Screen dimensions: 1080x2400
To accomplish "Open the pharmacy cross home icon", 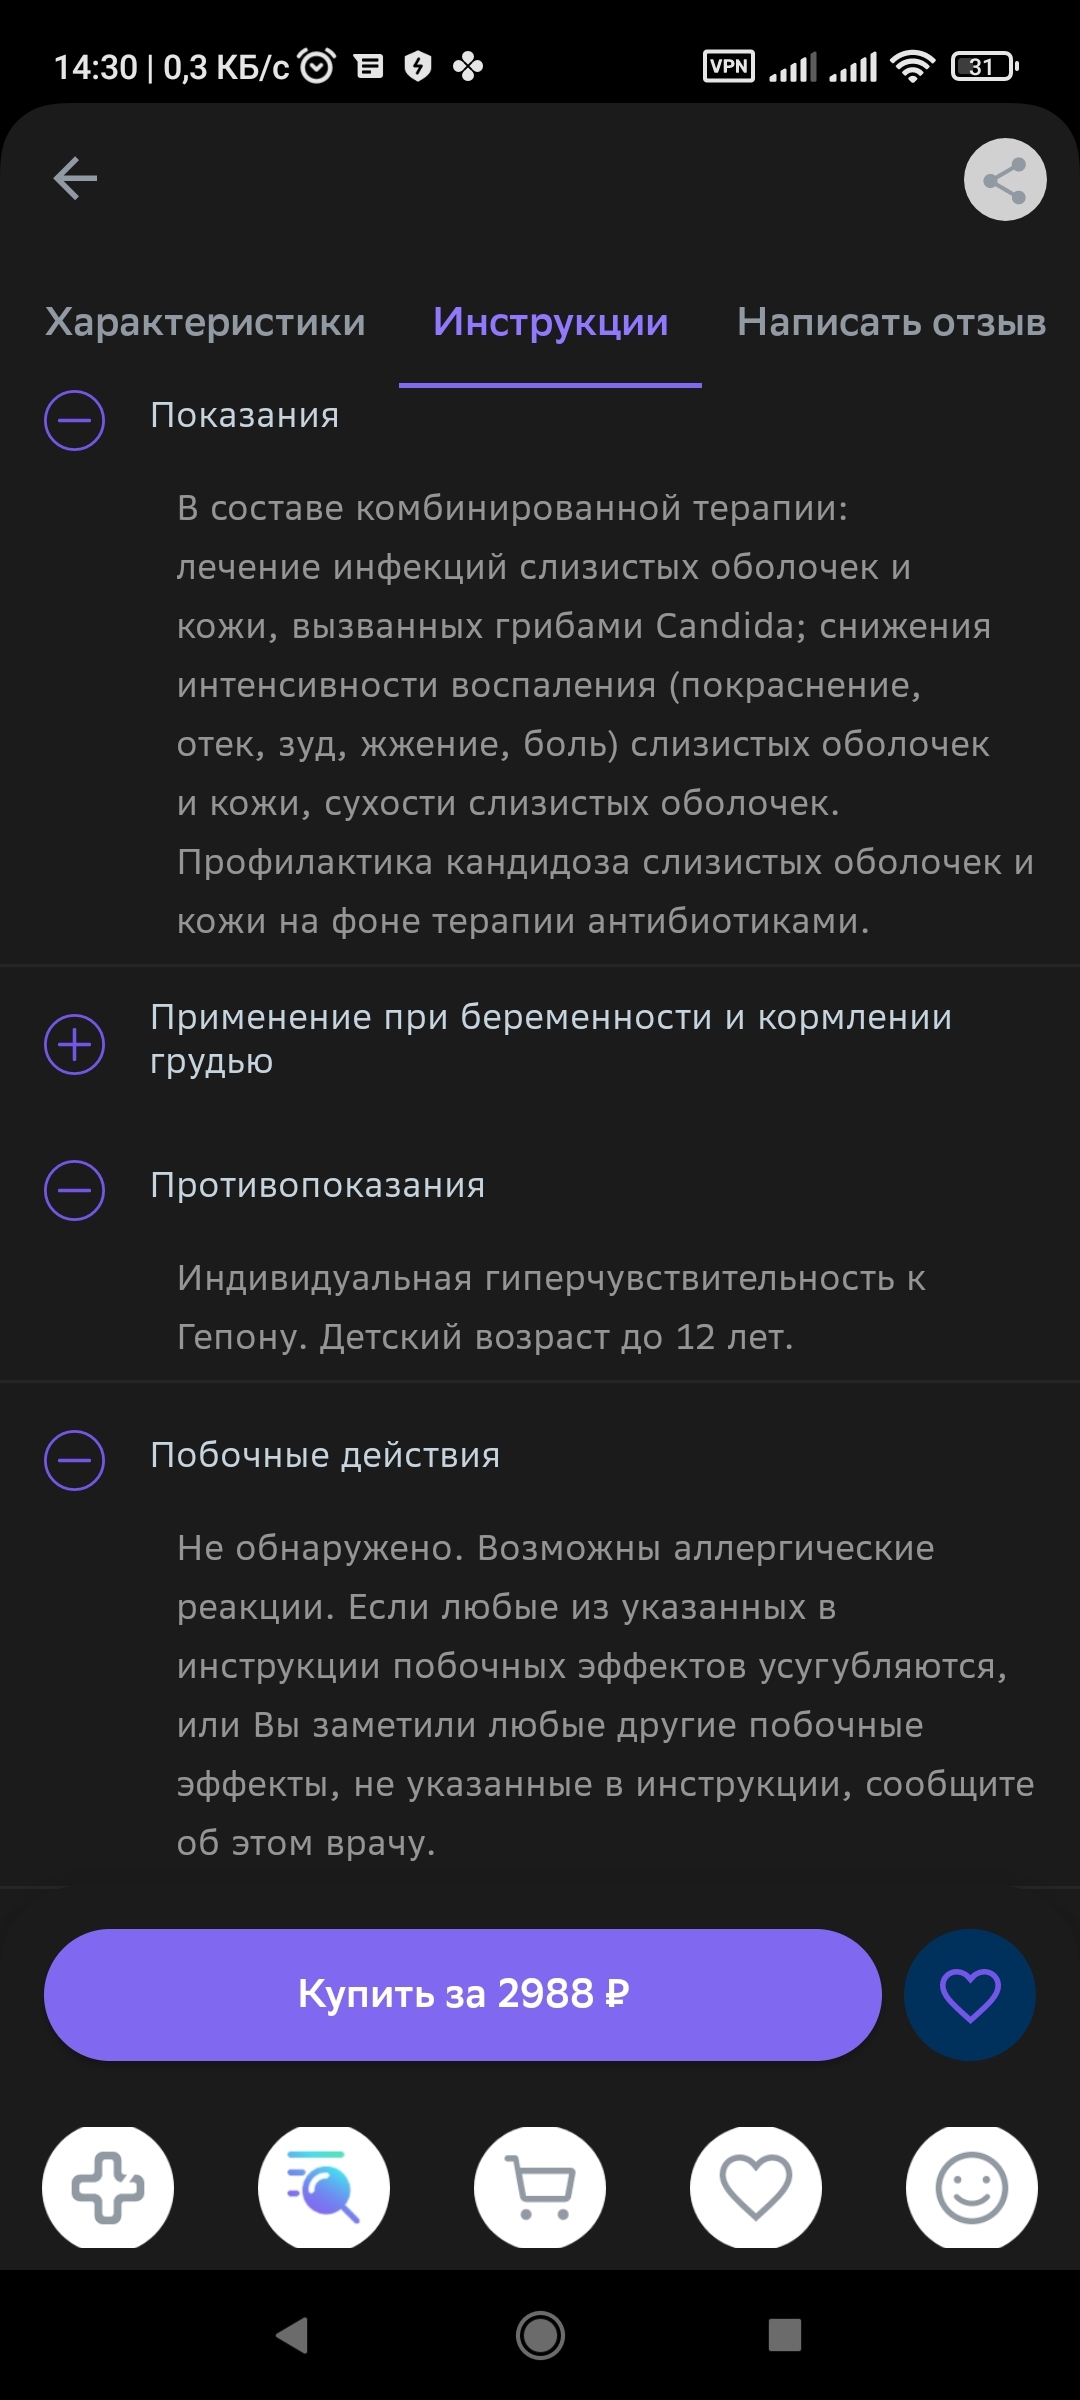I will 108,2187.
